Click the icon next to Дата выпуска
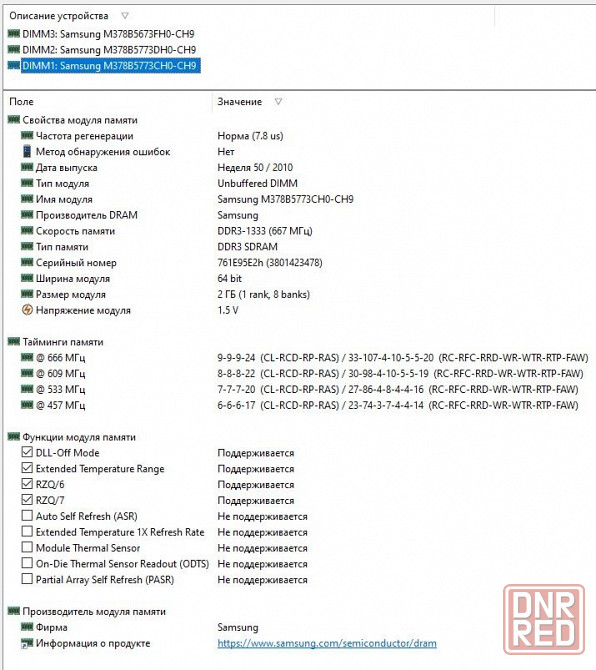Viewport: 596px width, 670px height. (27, 167)
